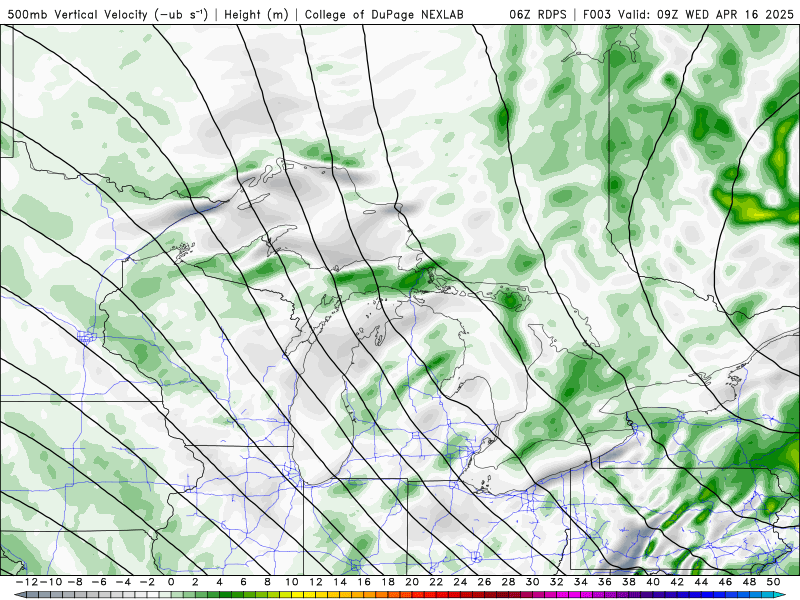This screenshot has width=800, height=600.
Task: Click the 'F003' forecast hour label
Action: 598,14
